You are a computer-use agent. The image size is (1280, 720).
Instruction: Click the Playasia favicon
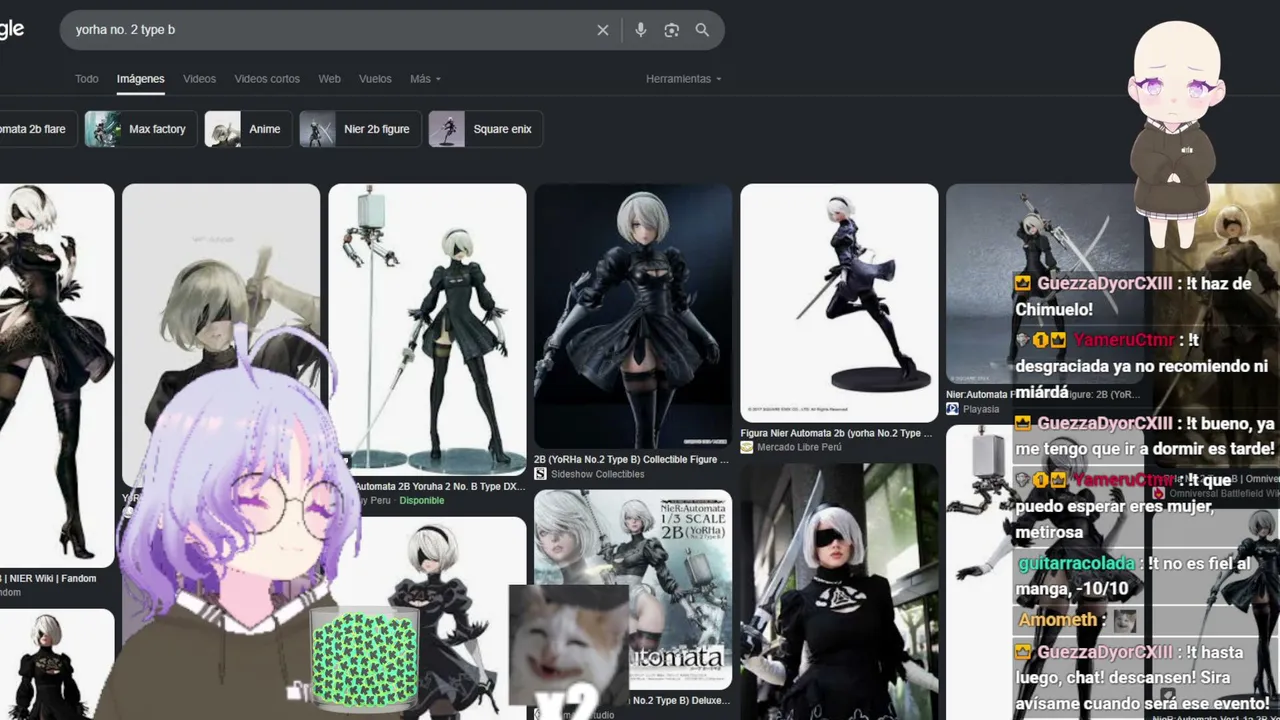point(952,409)
